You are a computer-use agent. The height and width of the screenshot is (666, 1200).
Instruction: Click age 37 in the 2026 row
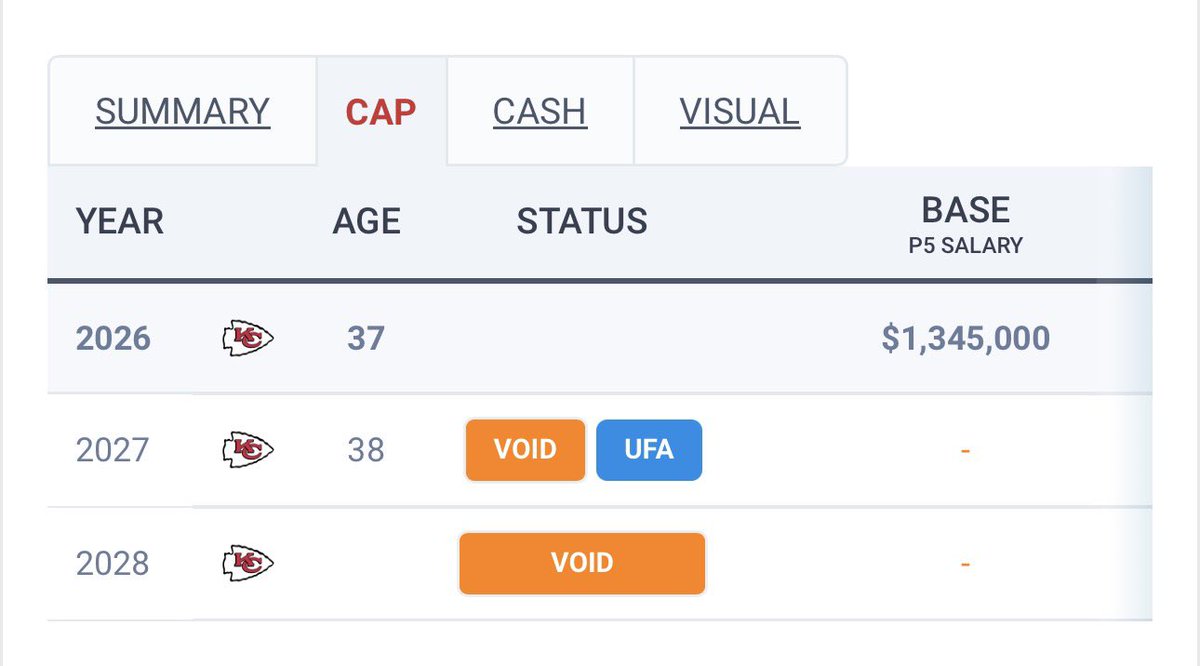point(365,339)
